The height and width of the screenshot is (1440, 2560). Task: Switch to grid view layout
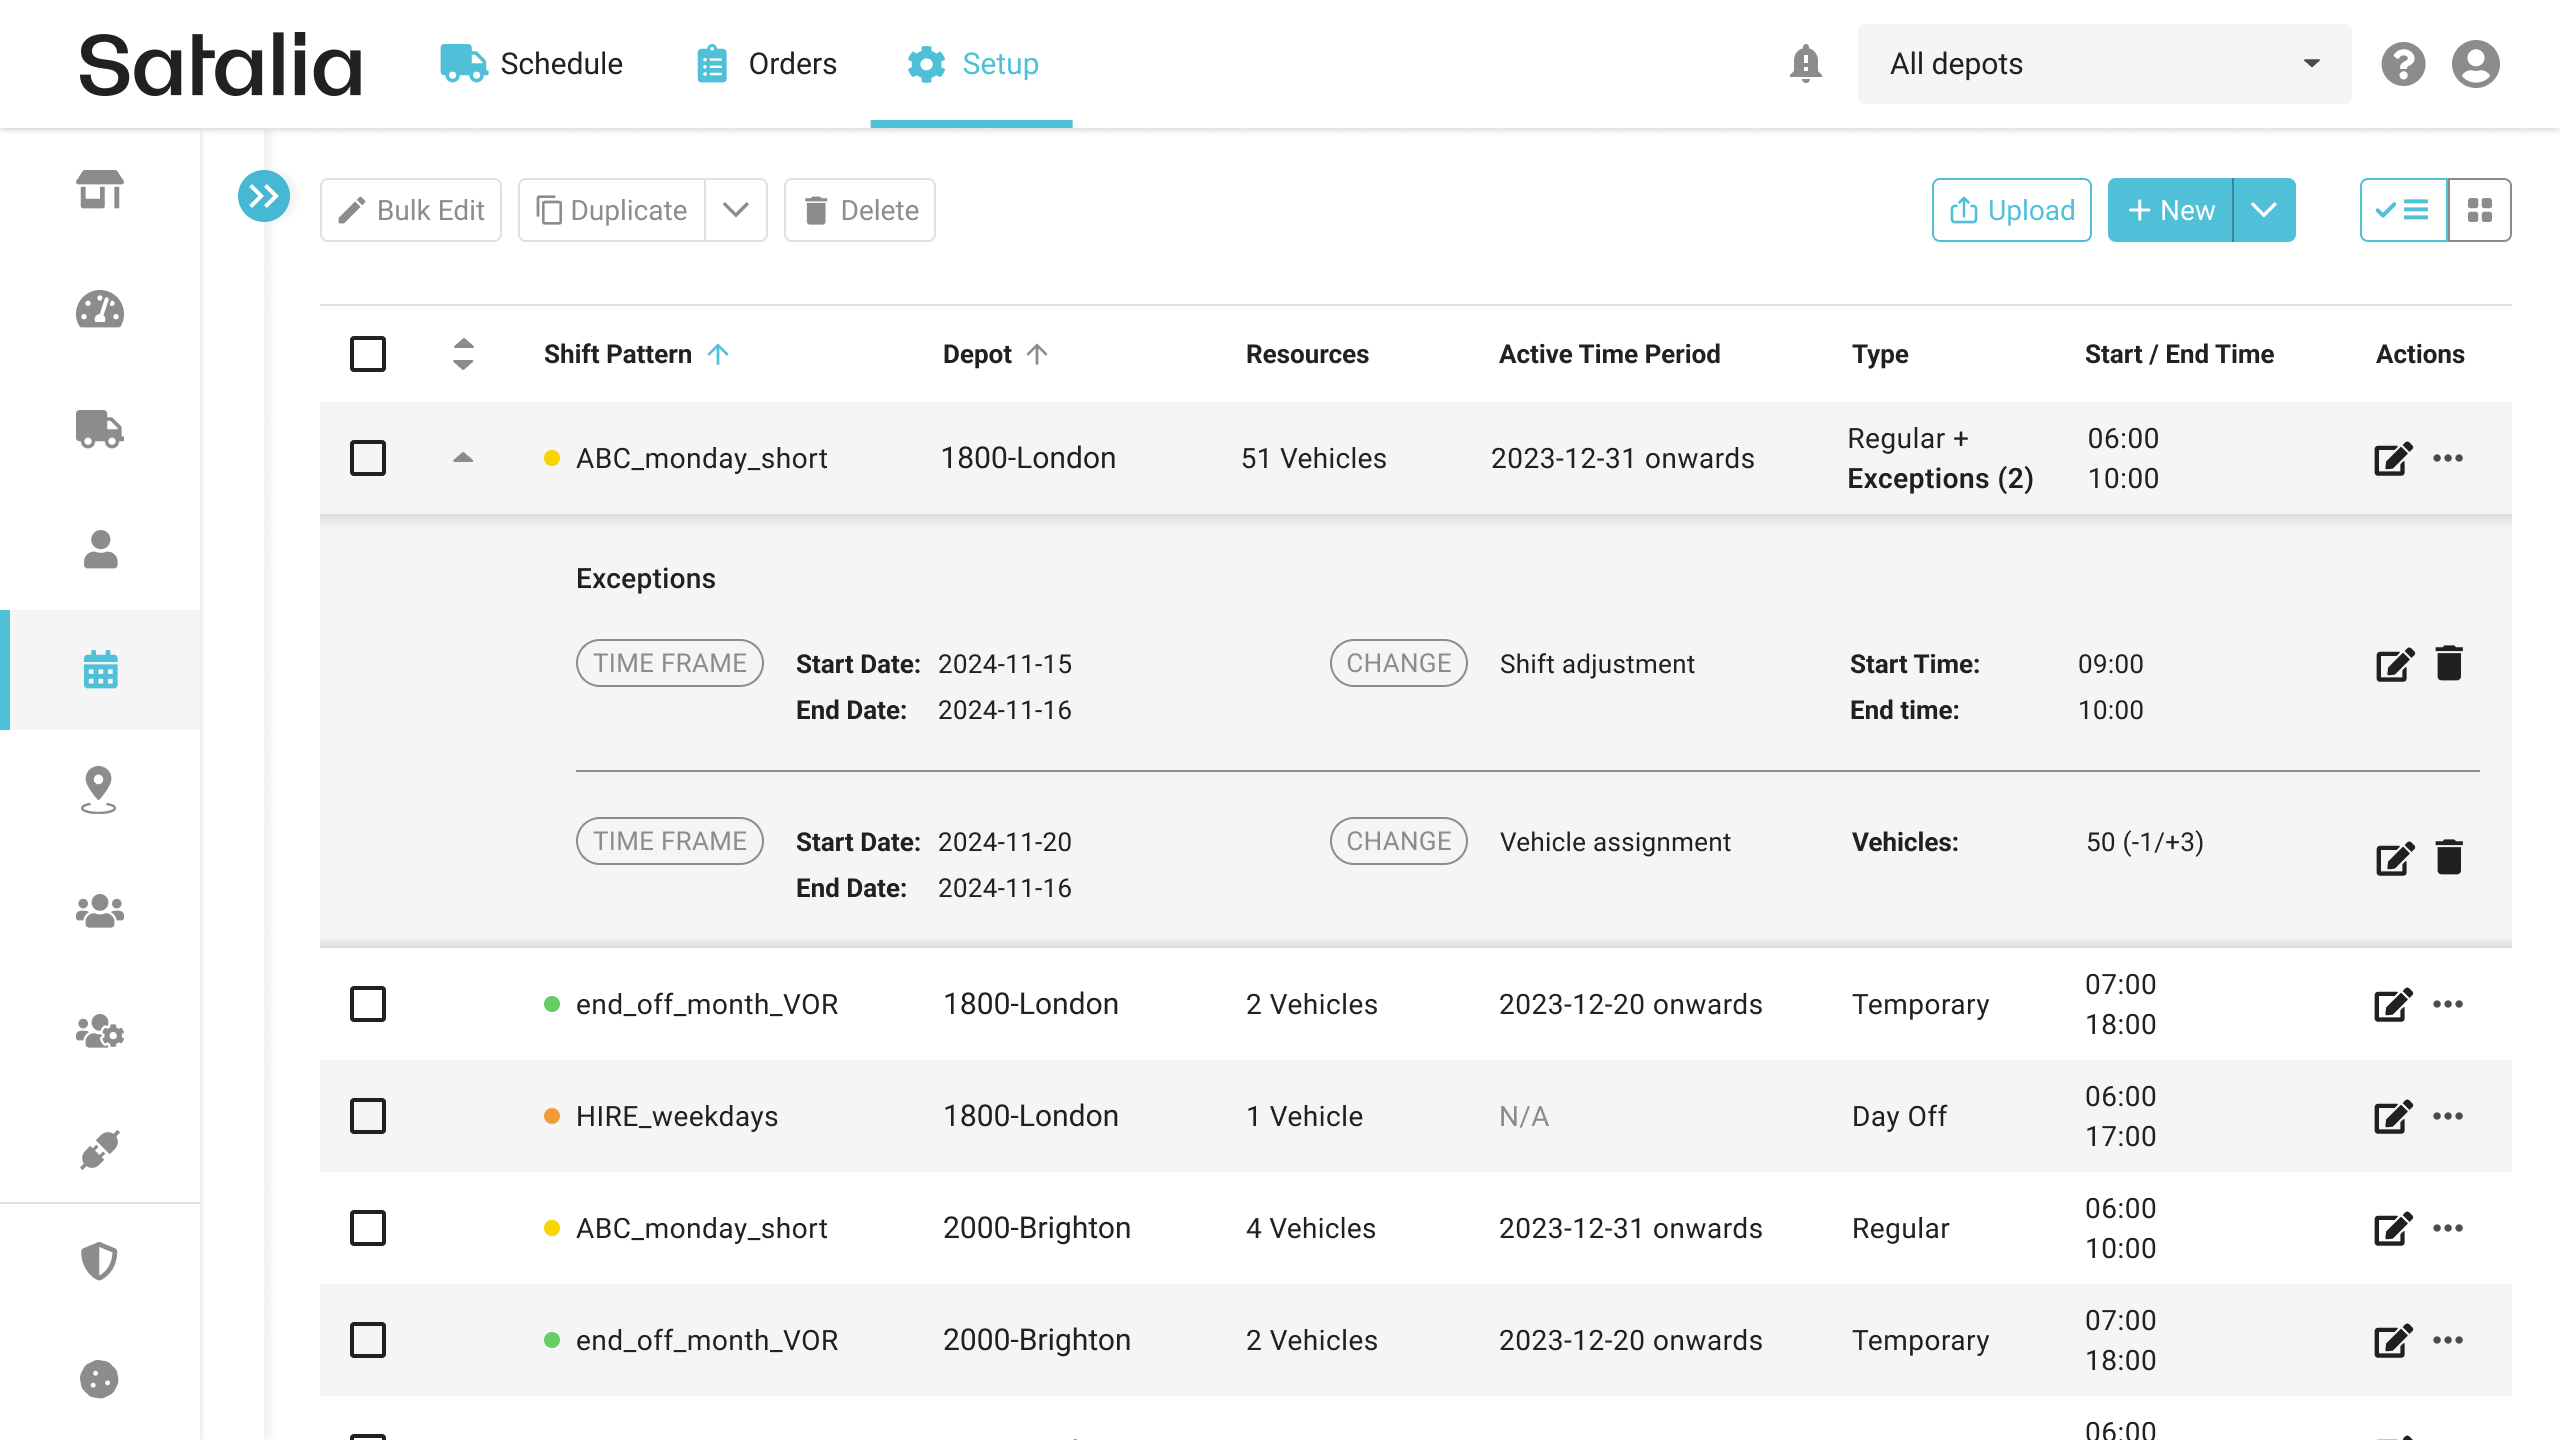click(2479, 210)
